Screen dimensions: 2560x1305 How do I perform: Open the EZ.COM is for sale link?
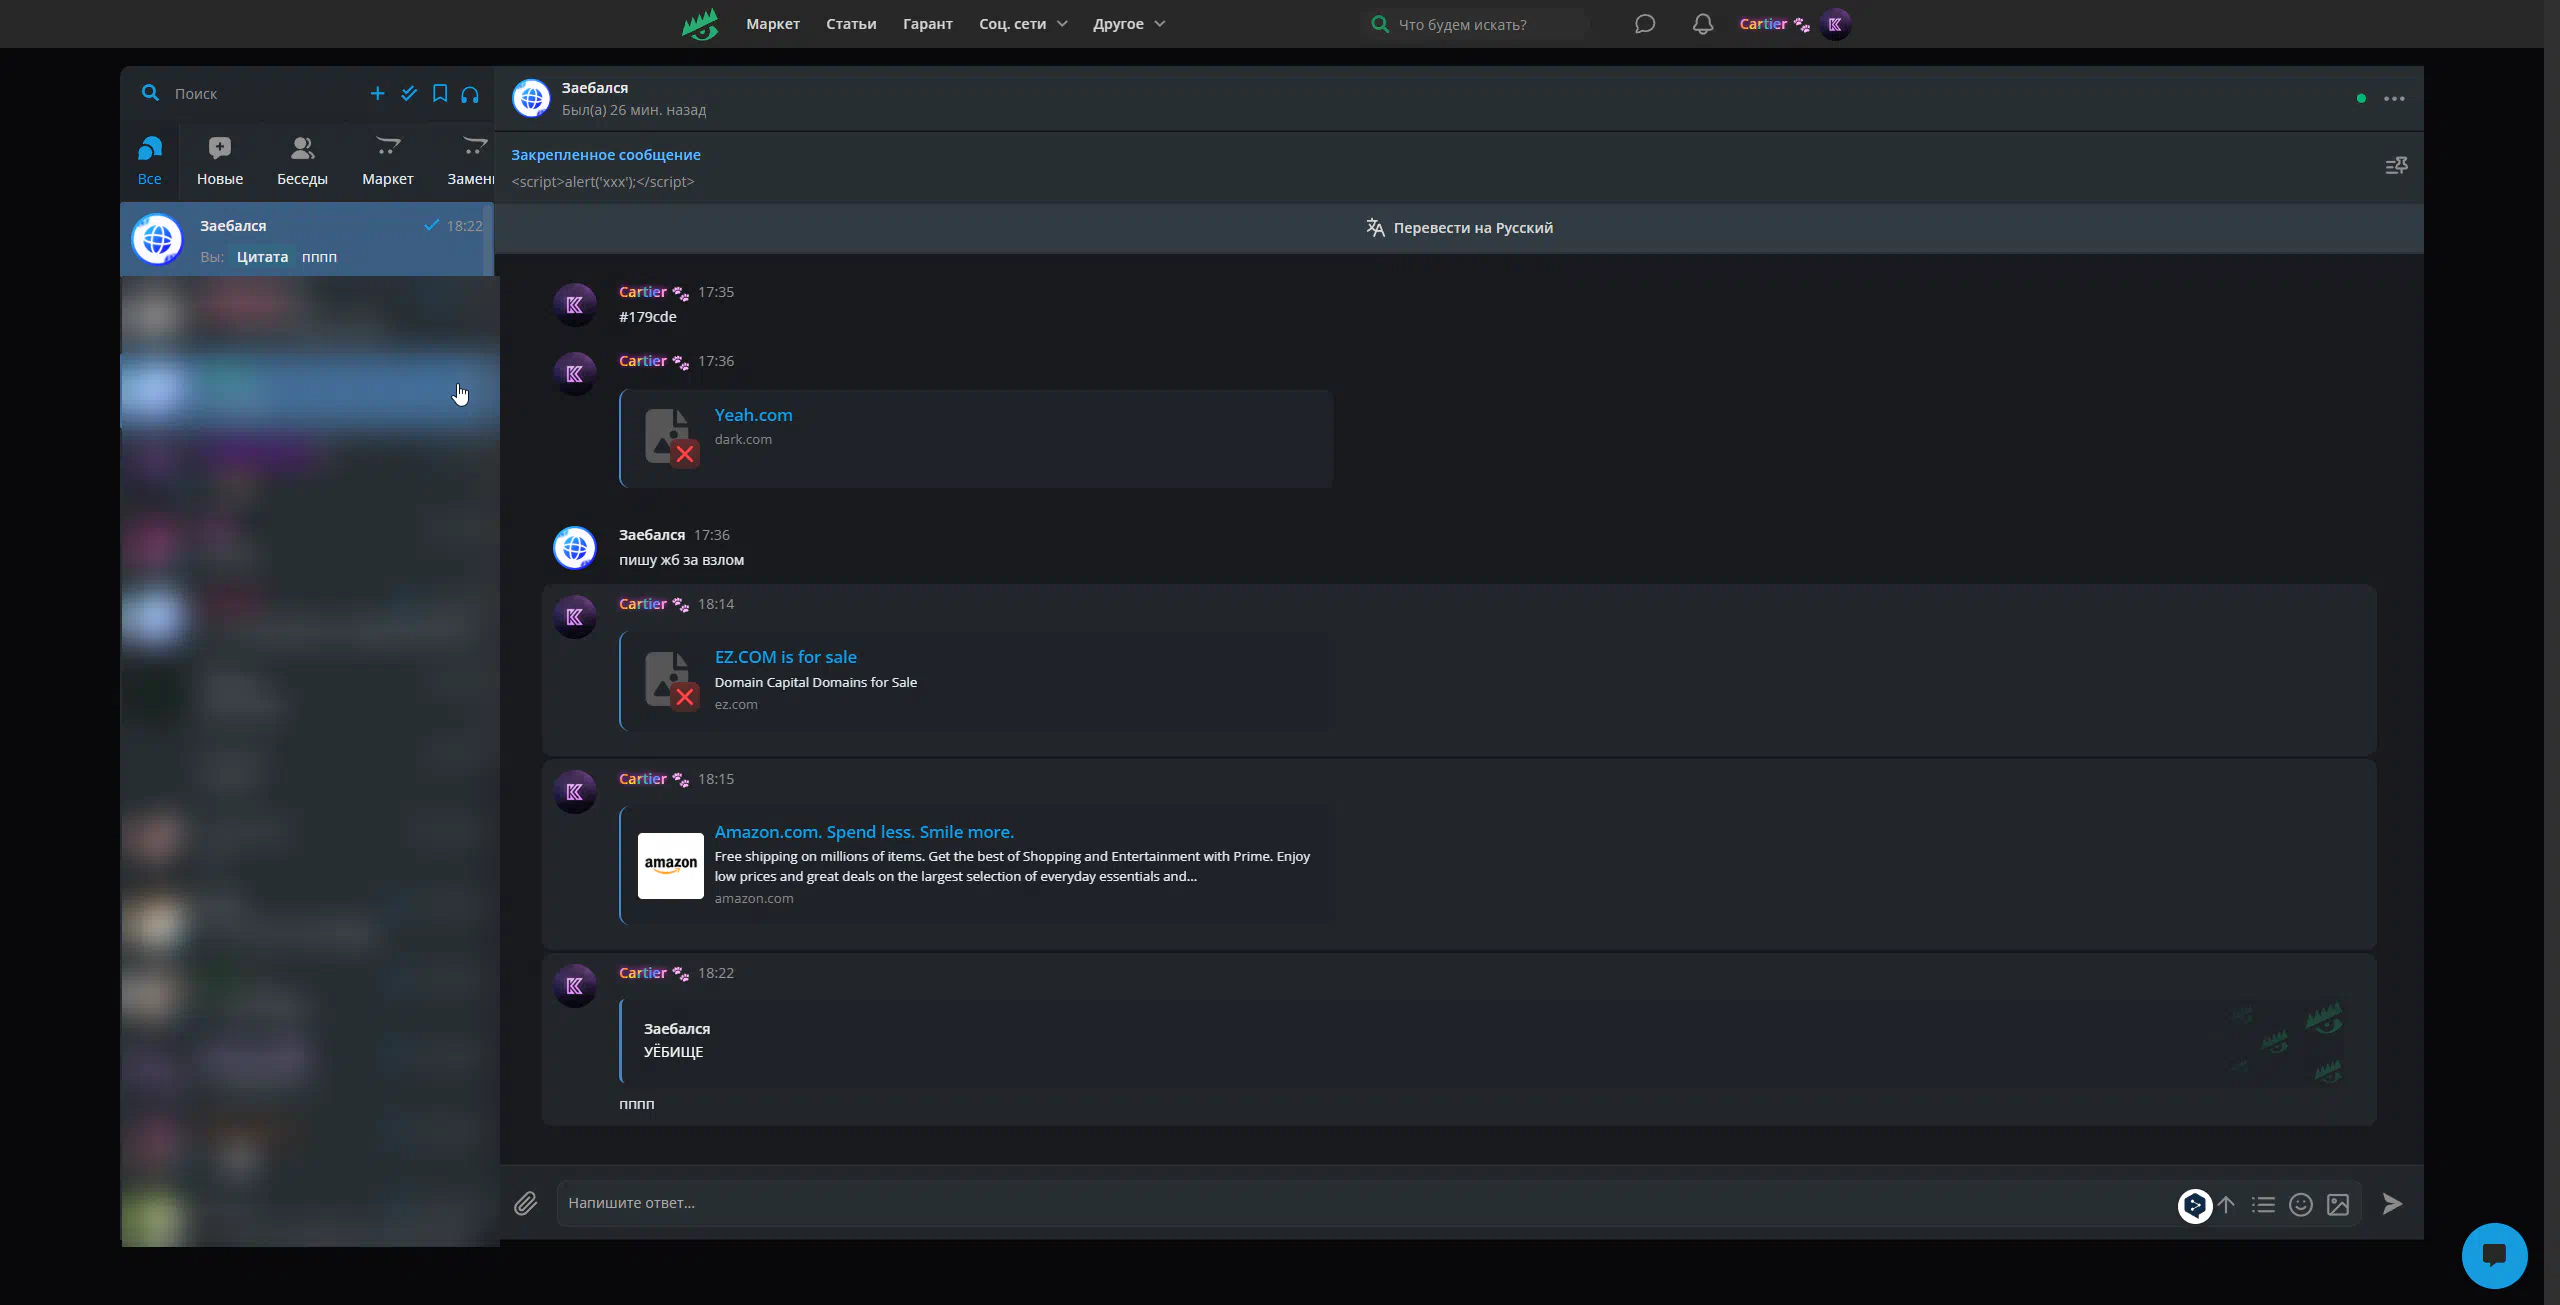(x=785, y=657)
